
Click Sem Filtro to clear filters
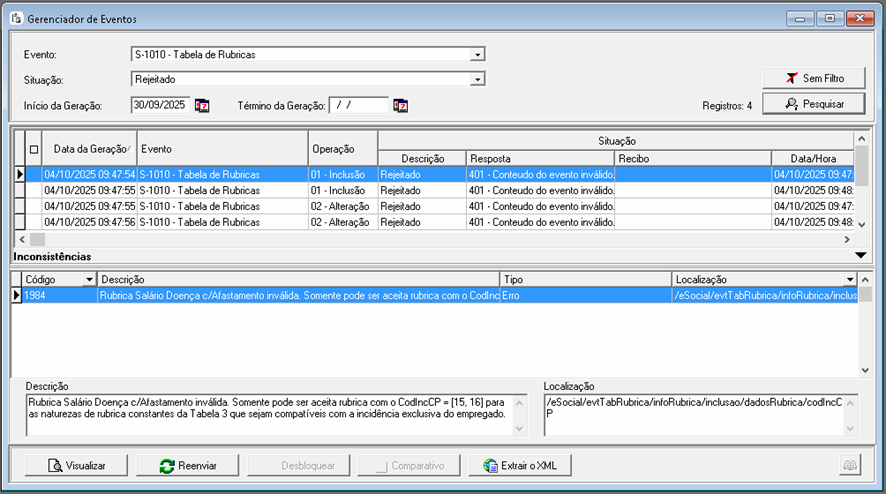(x=813, y=78)
